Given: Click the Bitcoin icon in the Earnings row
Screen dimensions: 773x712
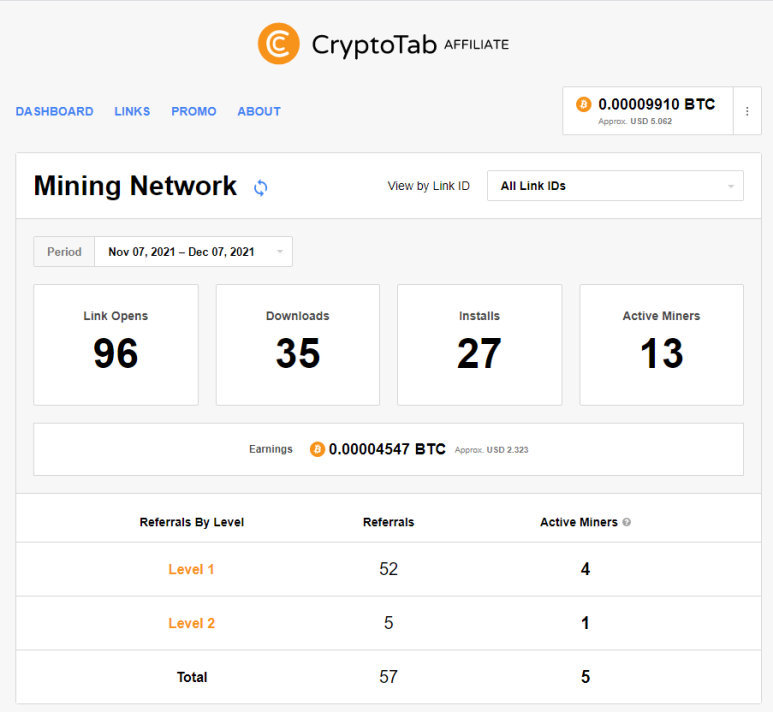Looking at the screenshot, I should click(317, 449).
